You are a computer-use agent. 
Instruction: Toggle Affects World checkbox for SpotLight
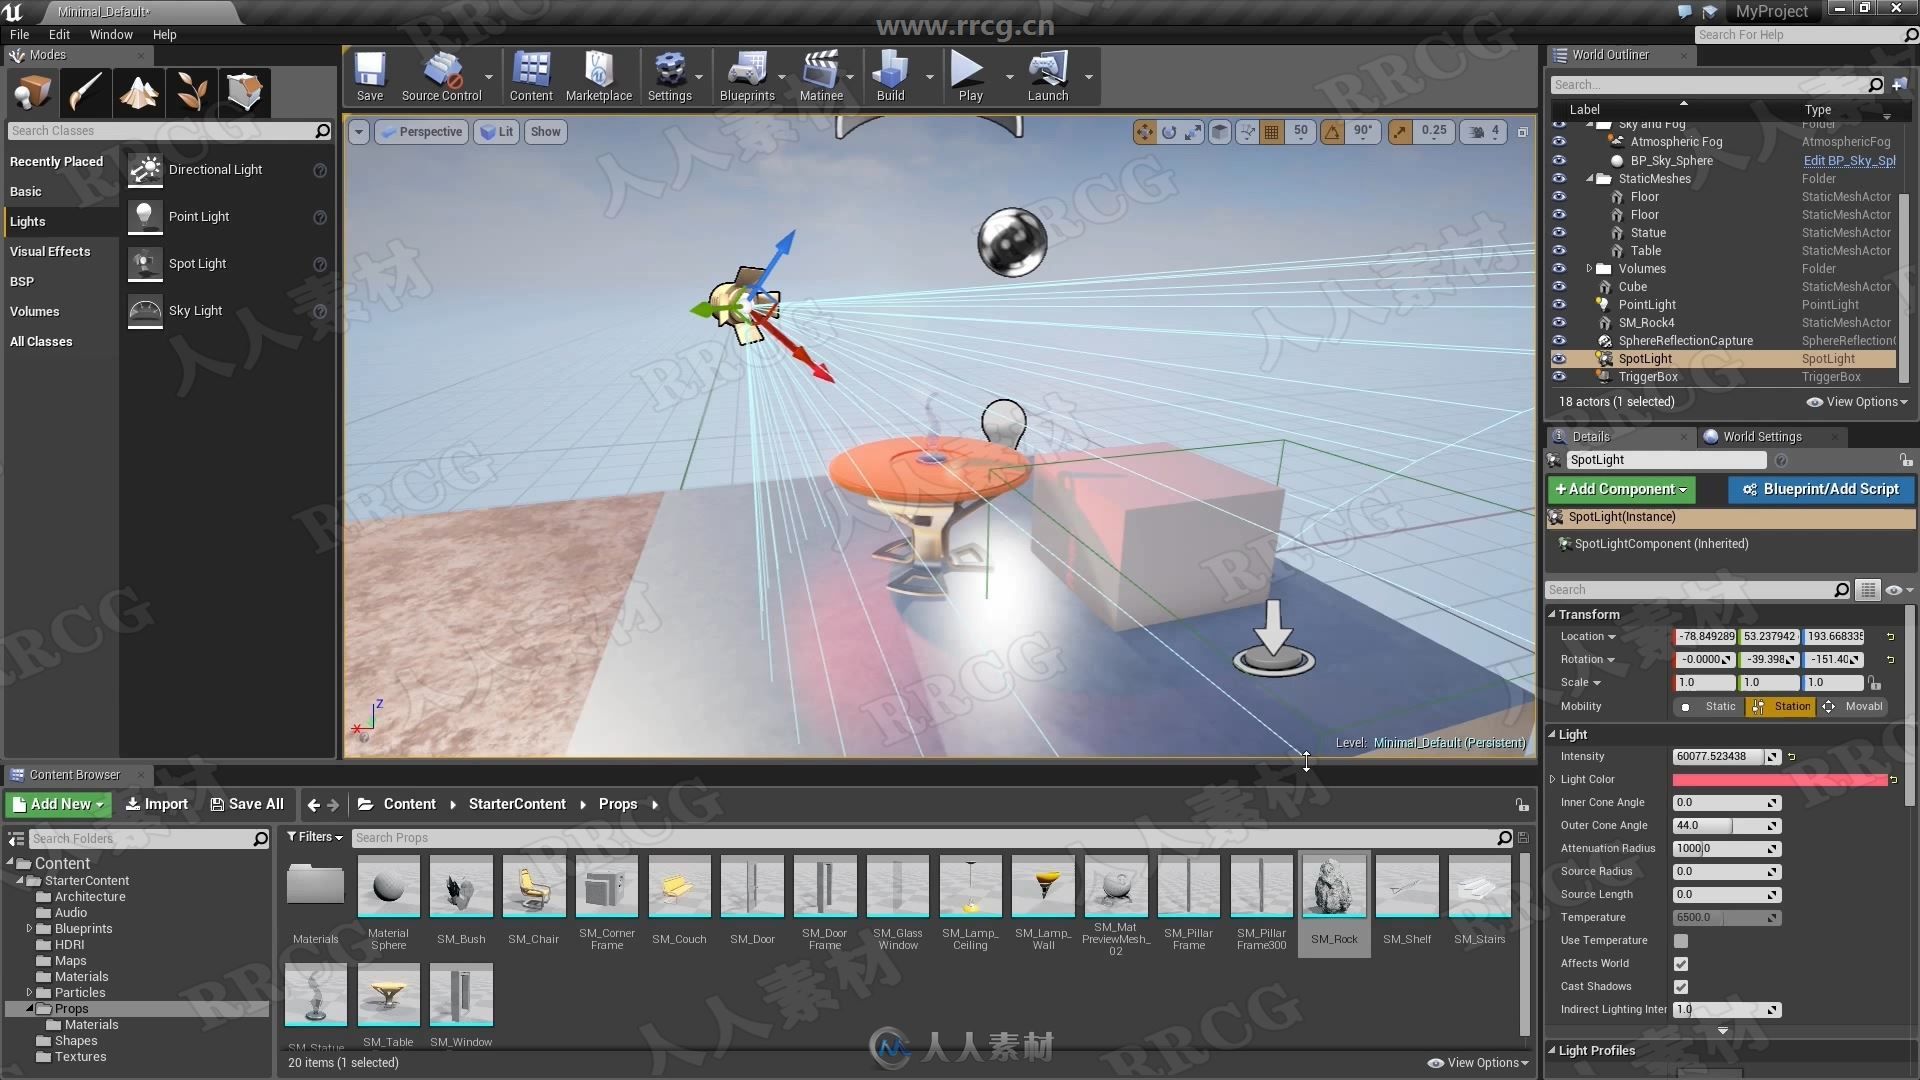point(1681,963)
